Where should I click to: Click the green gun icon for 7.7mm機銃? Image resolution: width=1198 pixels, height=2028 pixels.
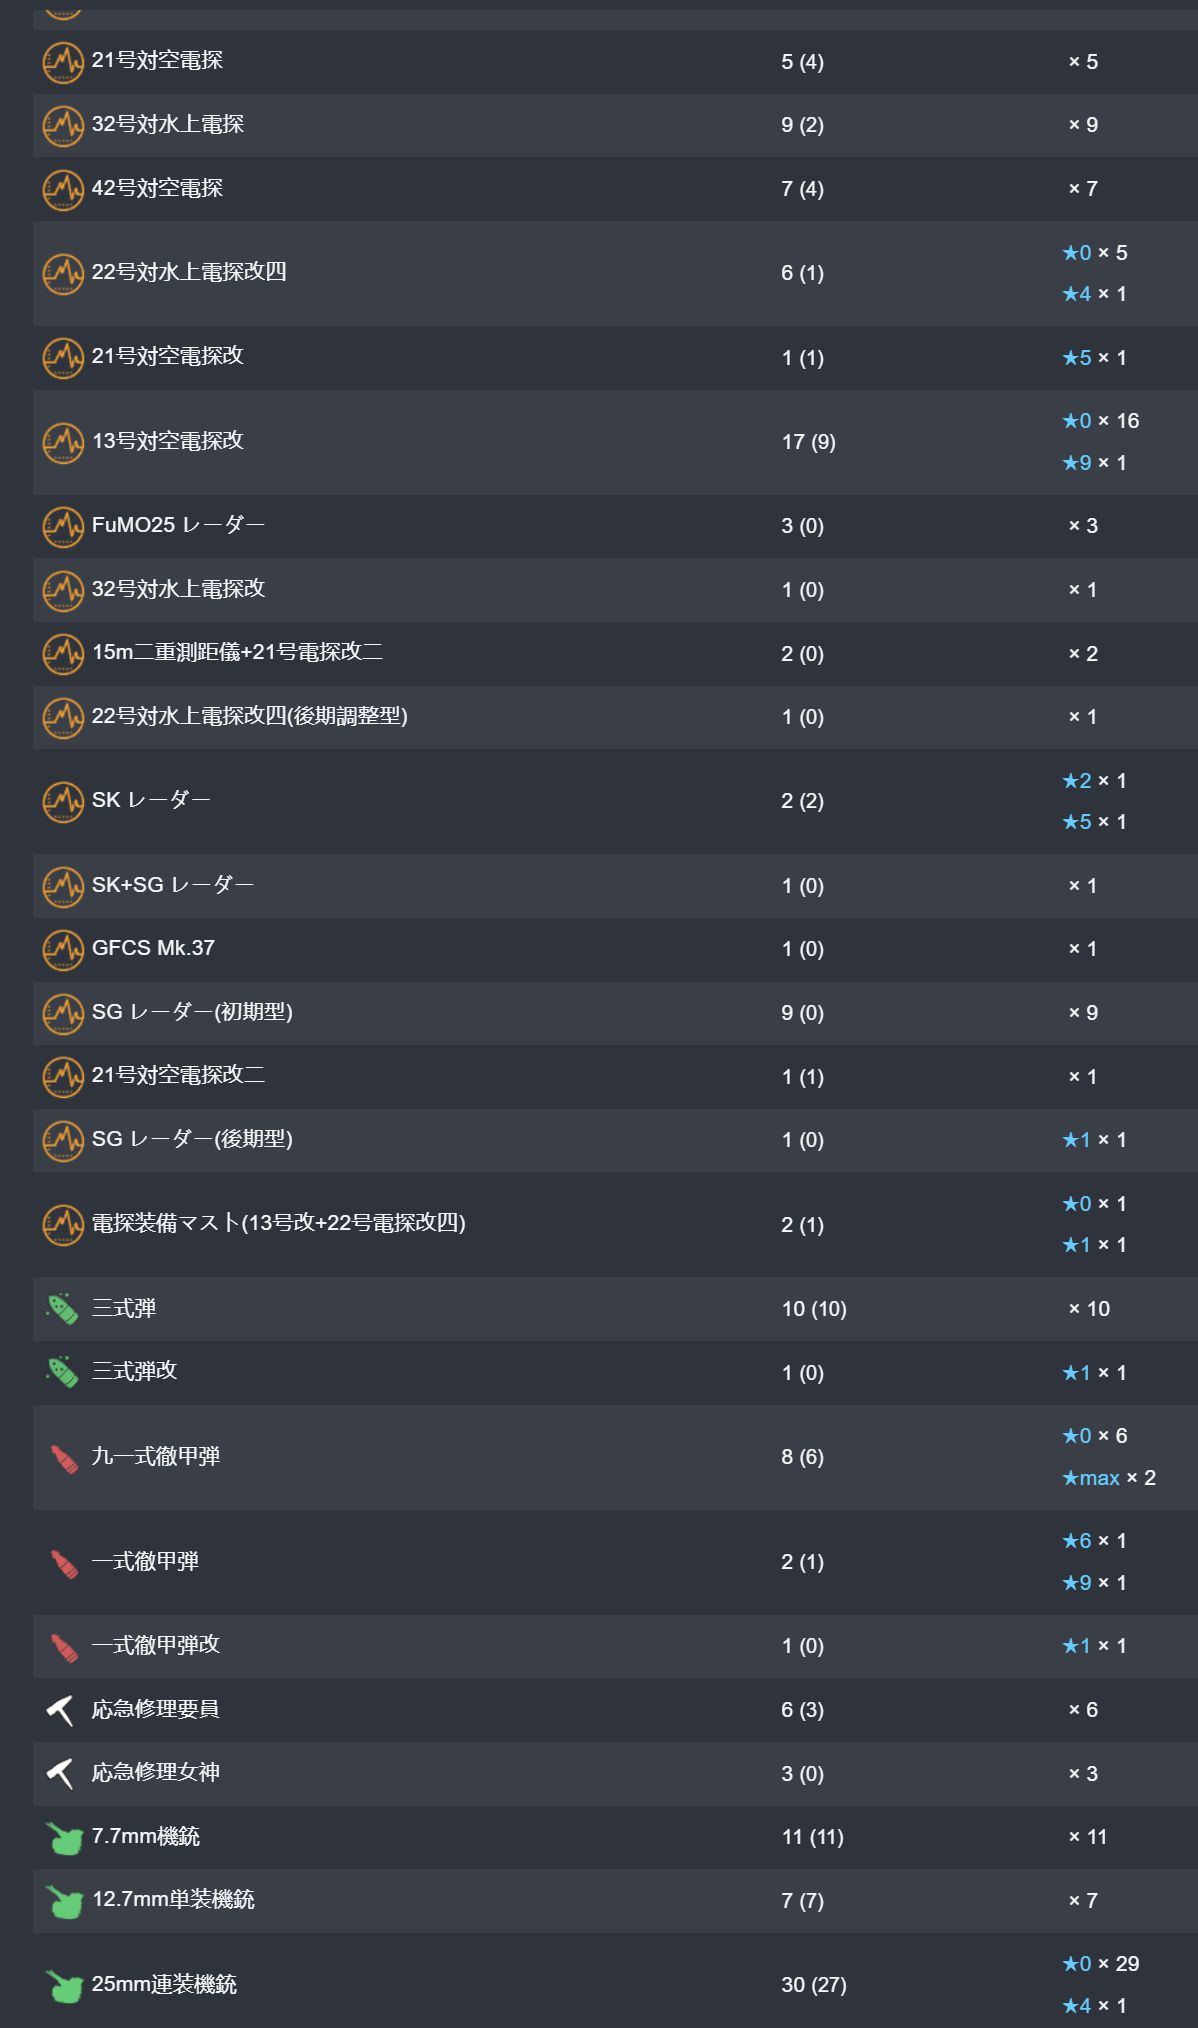pos(64,1837)
